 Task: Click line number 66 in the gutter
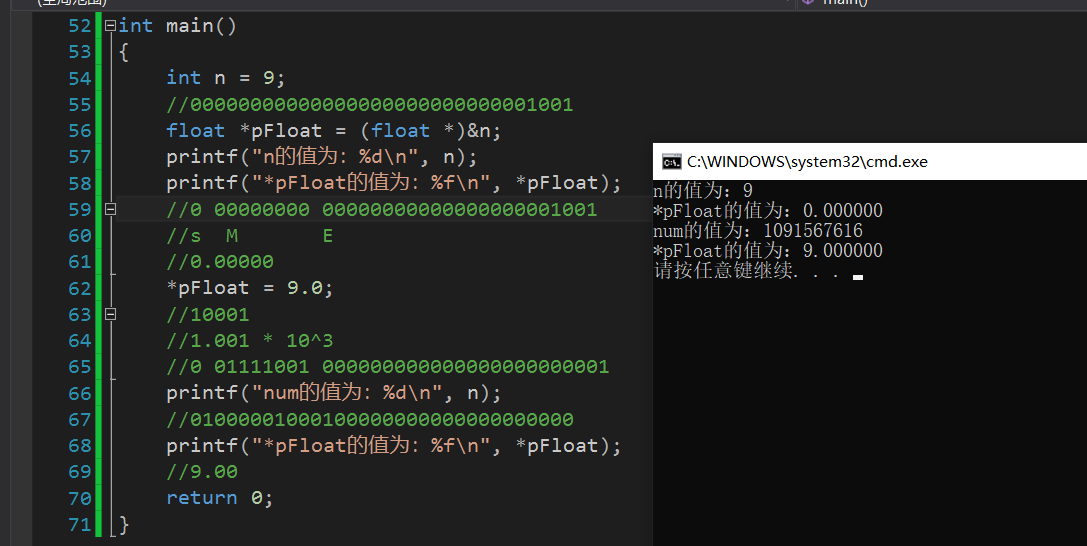(80, 394)
